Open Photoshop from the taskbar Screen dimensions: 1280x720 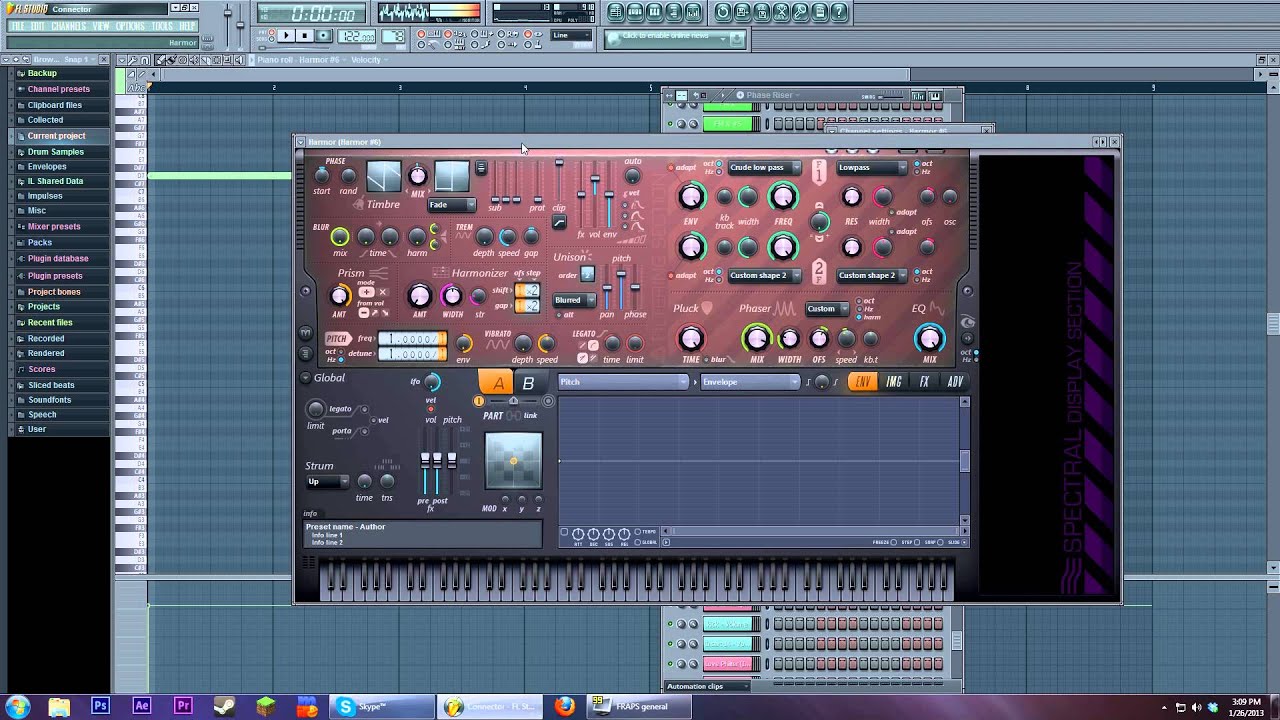coord(100,706)
